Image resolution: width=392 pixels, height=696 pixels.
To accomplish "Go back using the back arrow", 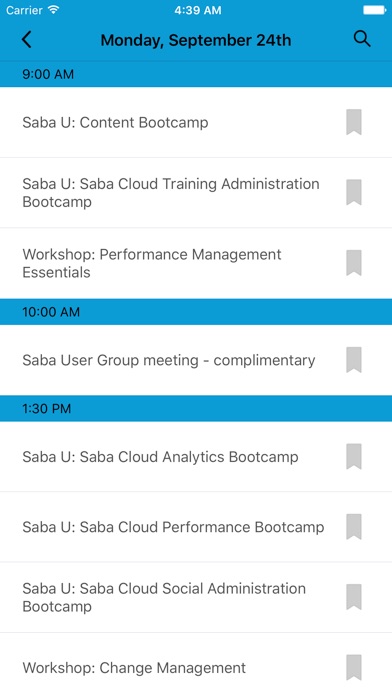I will 27,40.
